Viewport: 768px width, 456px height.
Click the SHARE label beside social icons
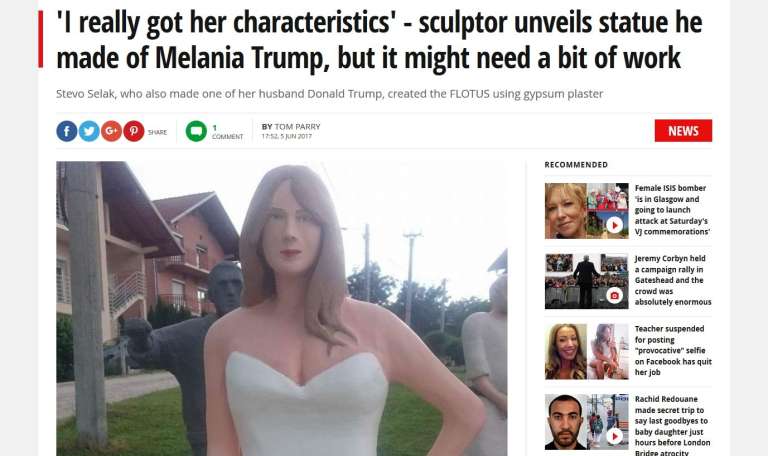(157, 132)
